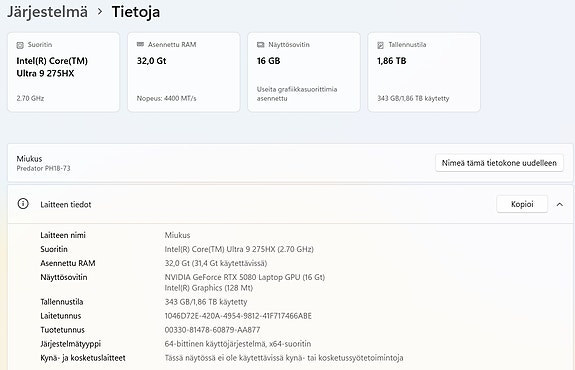This screenshot has height=370, width=575.
Task: Select the computer name Miukus above Predator
Action: [x=29, y=159]
